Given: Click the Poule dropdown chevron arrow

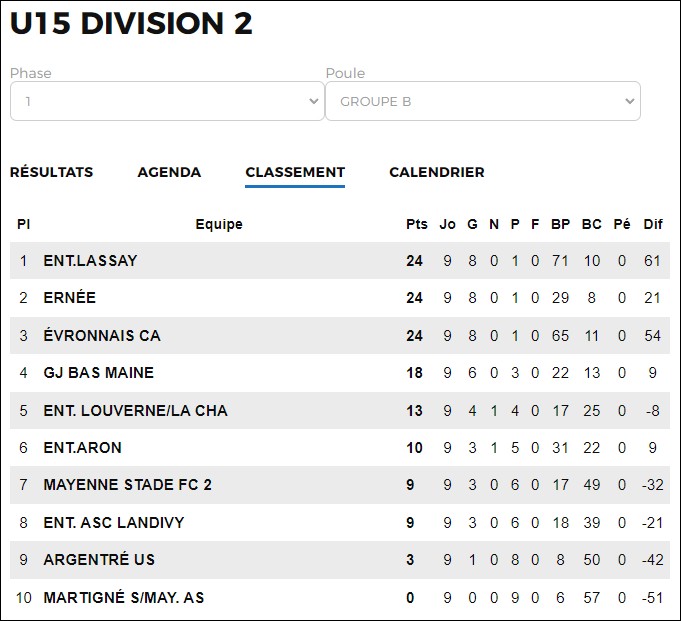Looking at the screenshot, I should point(629,102).
